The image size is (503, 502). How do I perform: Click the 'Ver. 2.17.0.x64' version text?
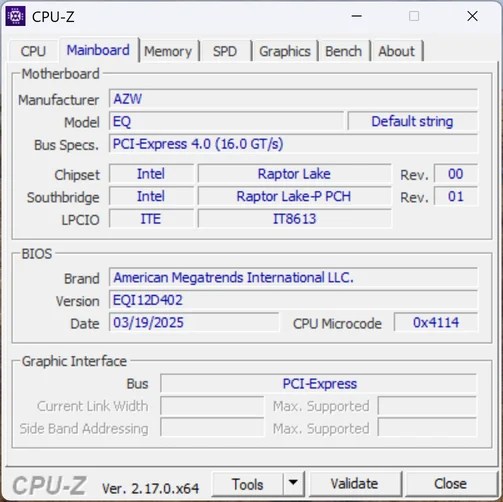click(x=150, y=489)
